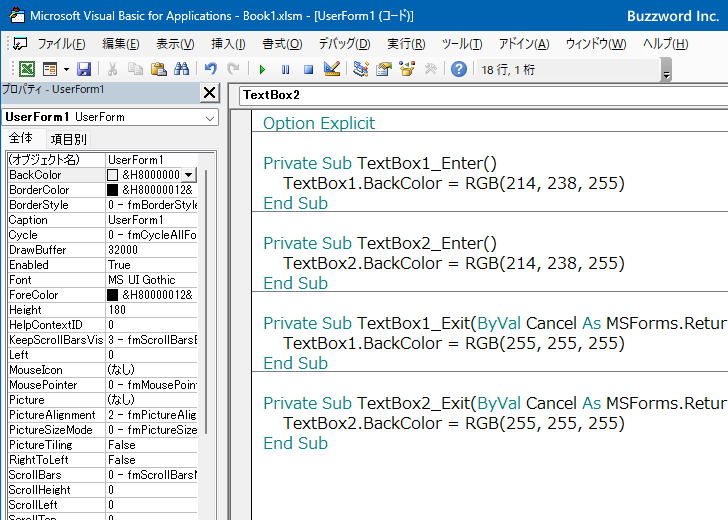Viewport: 728px width, 520px height.
Task: Click the View Microsoft Excel icon
Action: (26, 69)
